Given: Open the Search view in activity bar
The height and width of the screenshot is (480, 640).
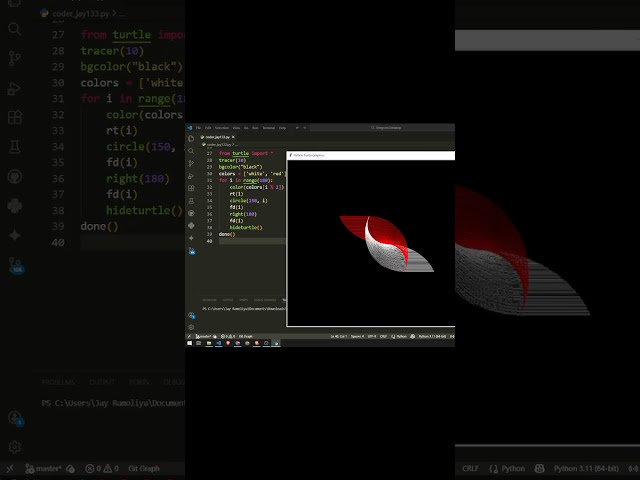Looking at the screenshot, I should [x=191, y=151].
